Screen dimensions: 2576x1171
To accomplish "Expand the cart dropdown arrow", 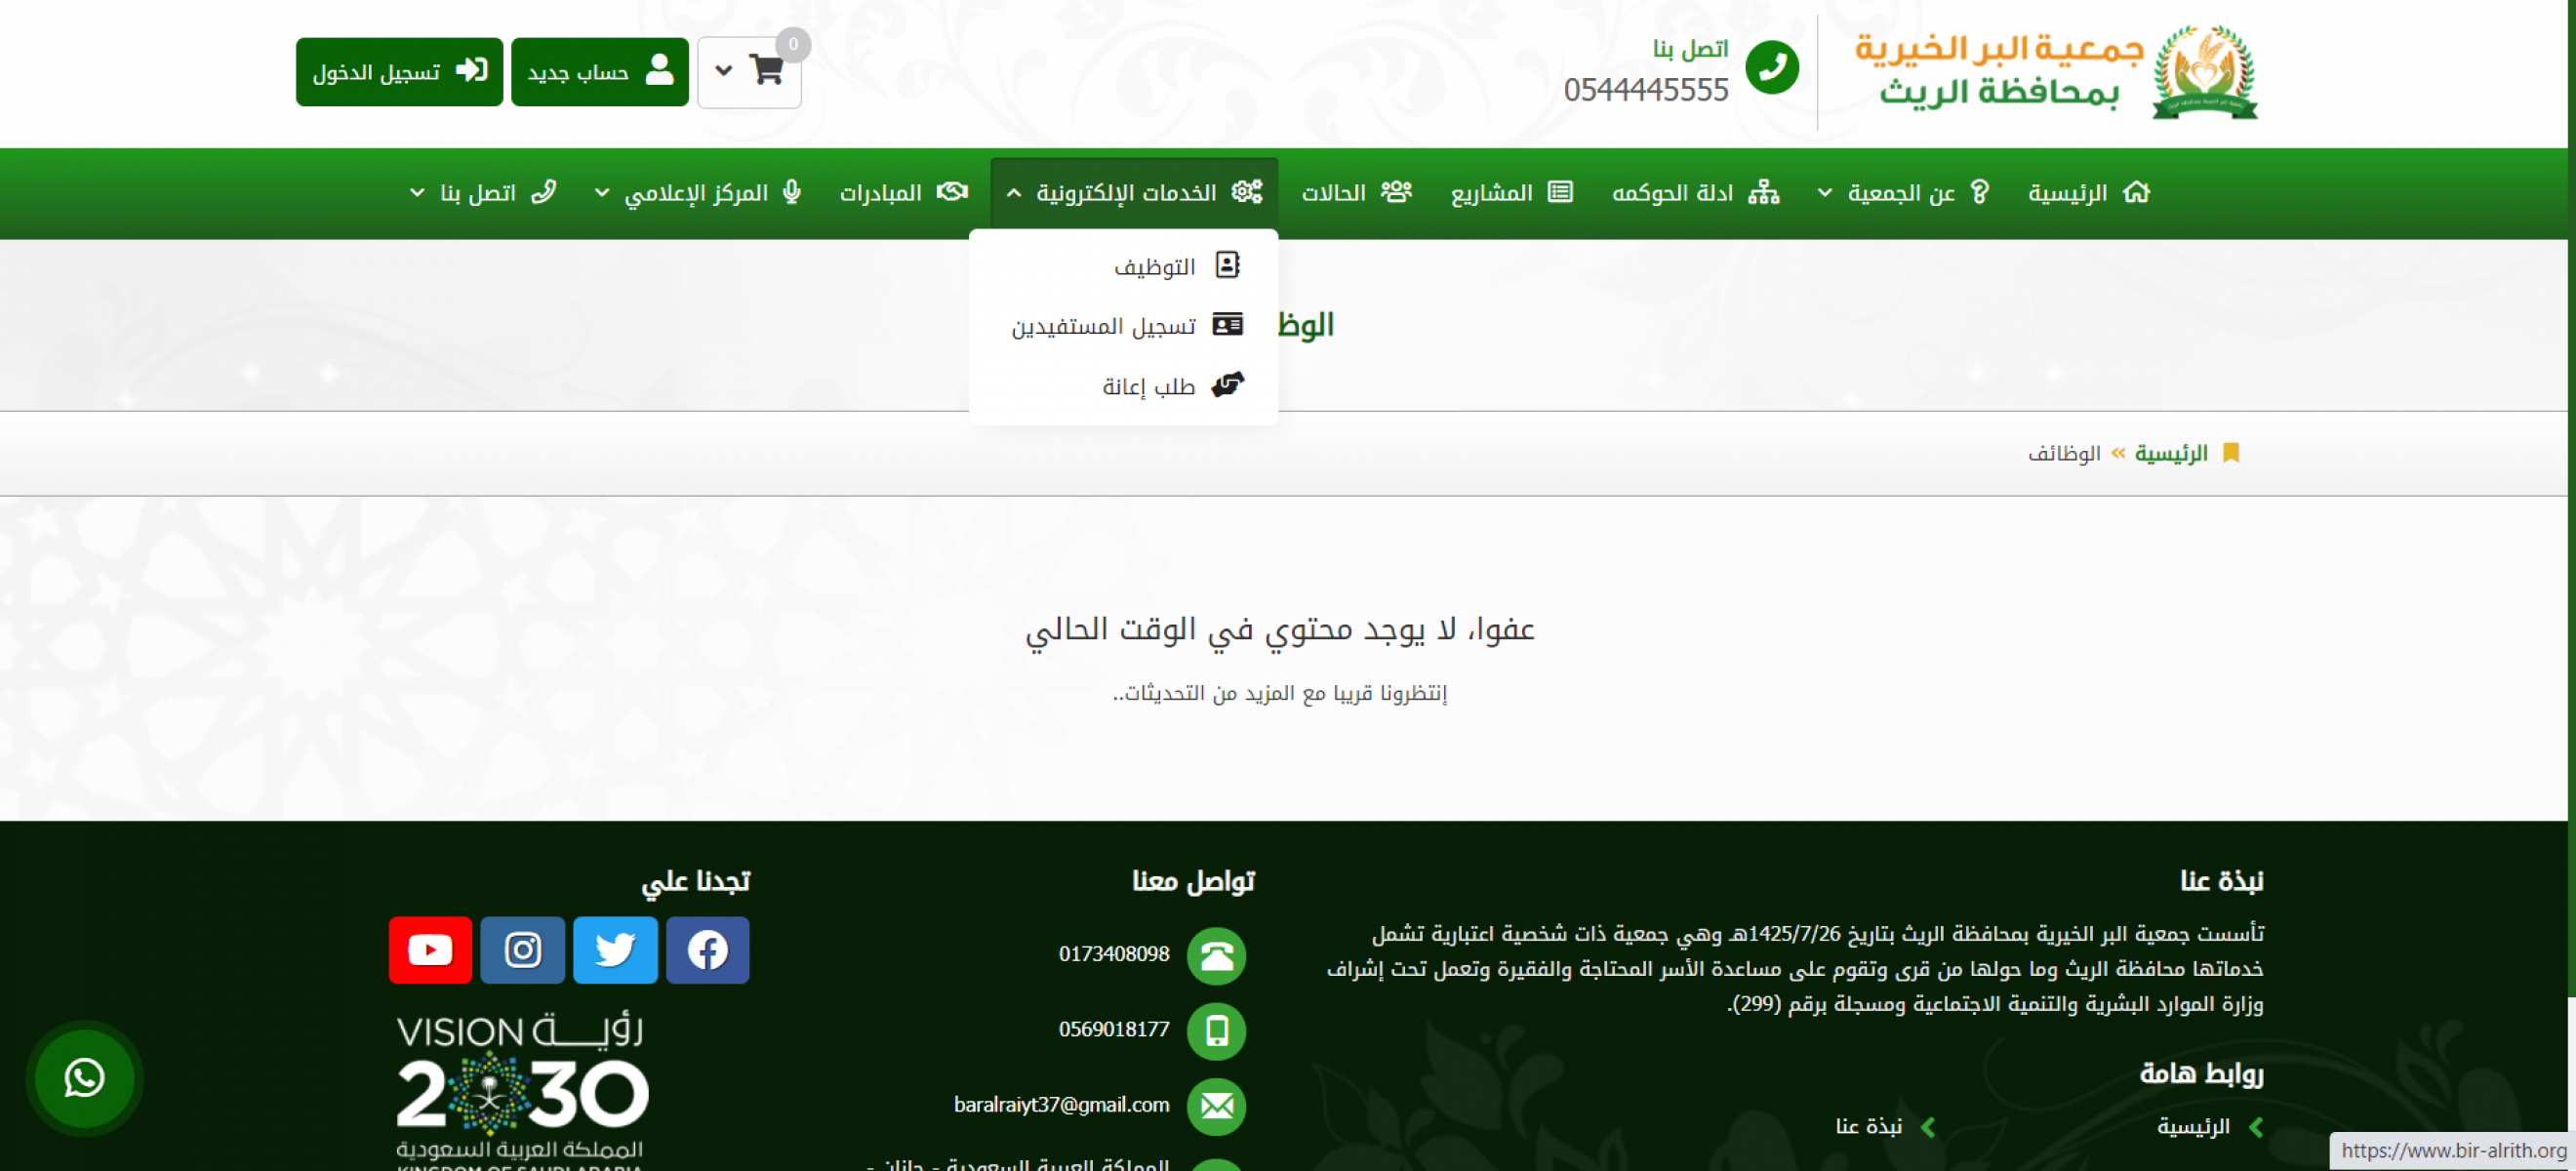I will tap(724, 70).
